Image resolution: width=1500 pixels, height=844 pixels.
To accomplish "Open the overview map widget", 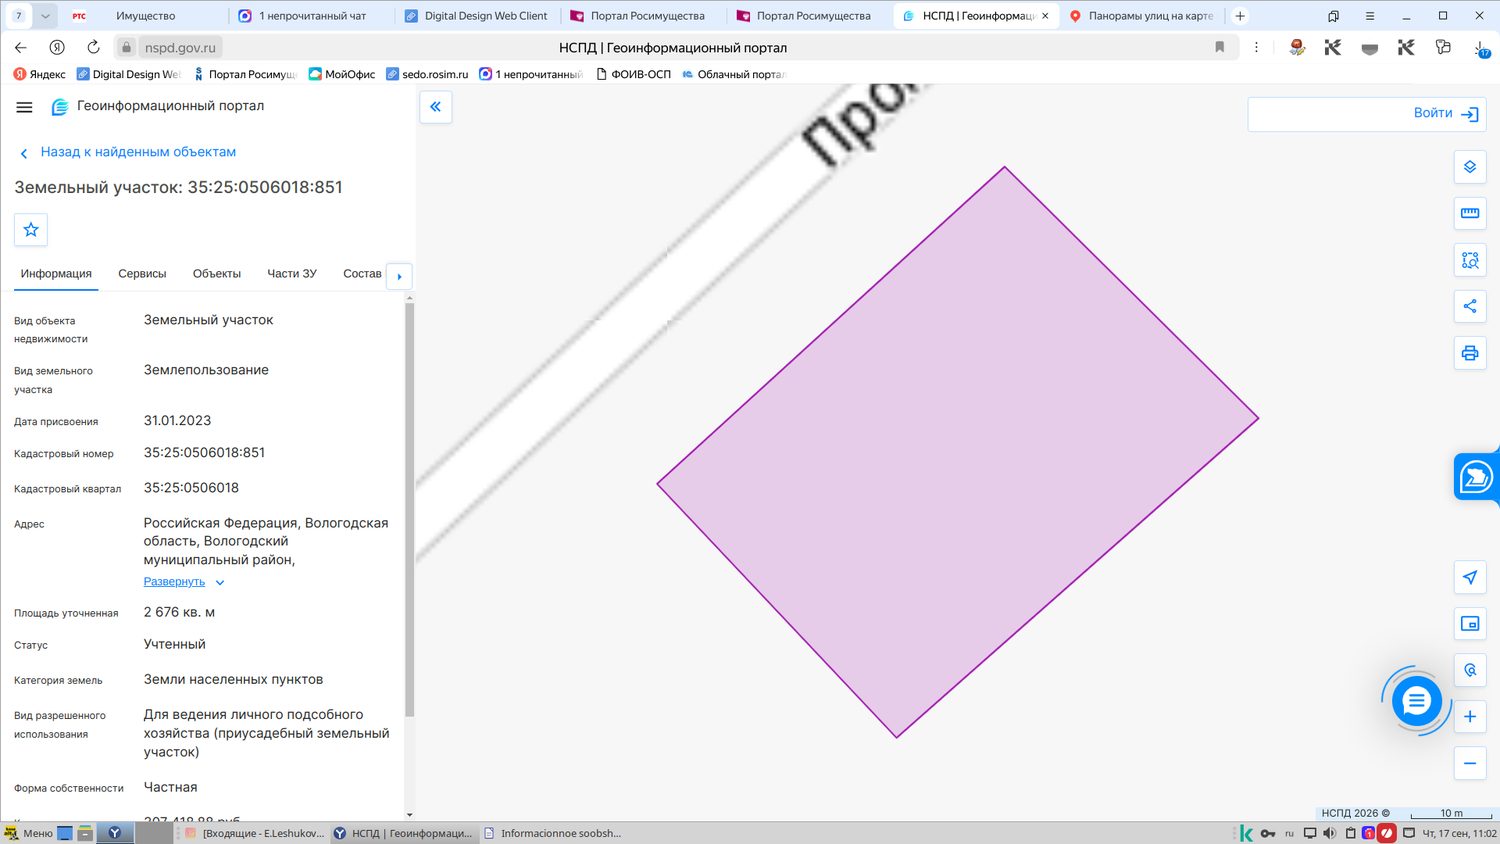I will tap(1470, 624).
